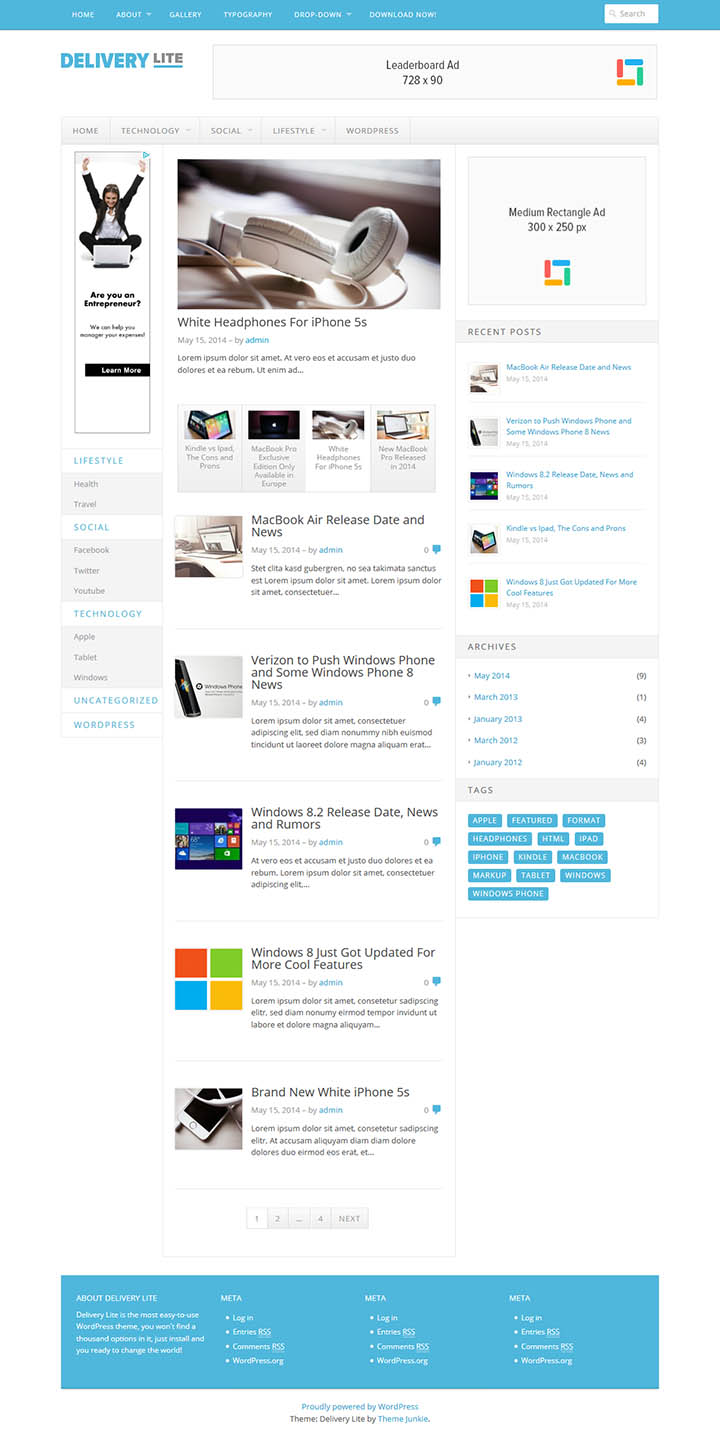Image resolution: width=720 pixels, height=1443 pixels.
Task: Select Home tab in main navigation
Action: (85, 130)
